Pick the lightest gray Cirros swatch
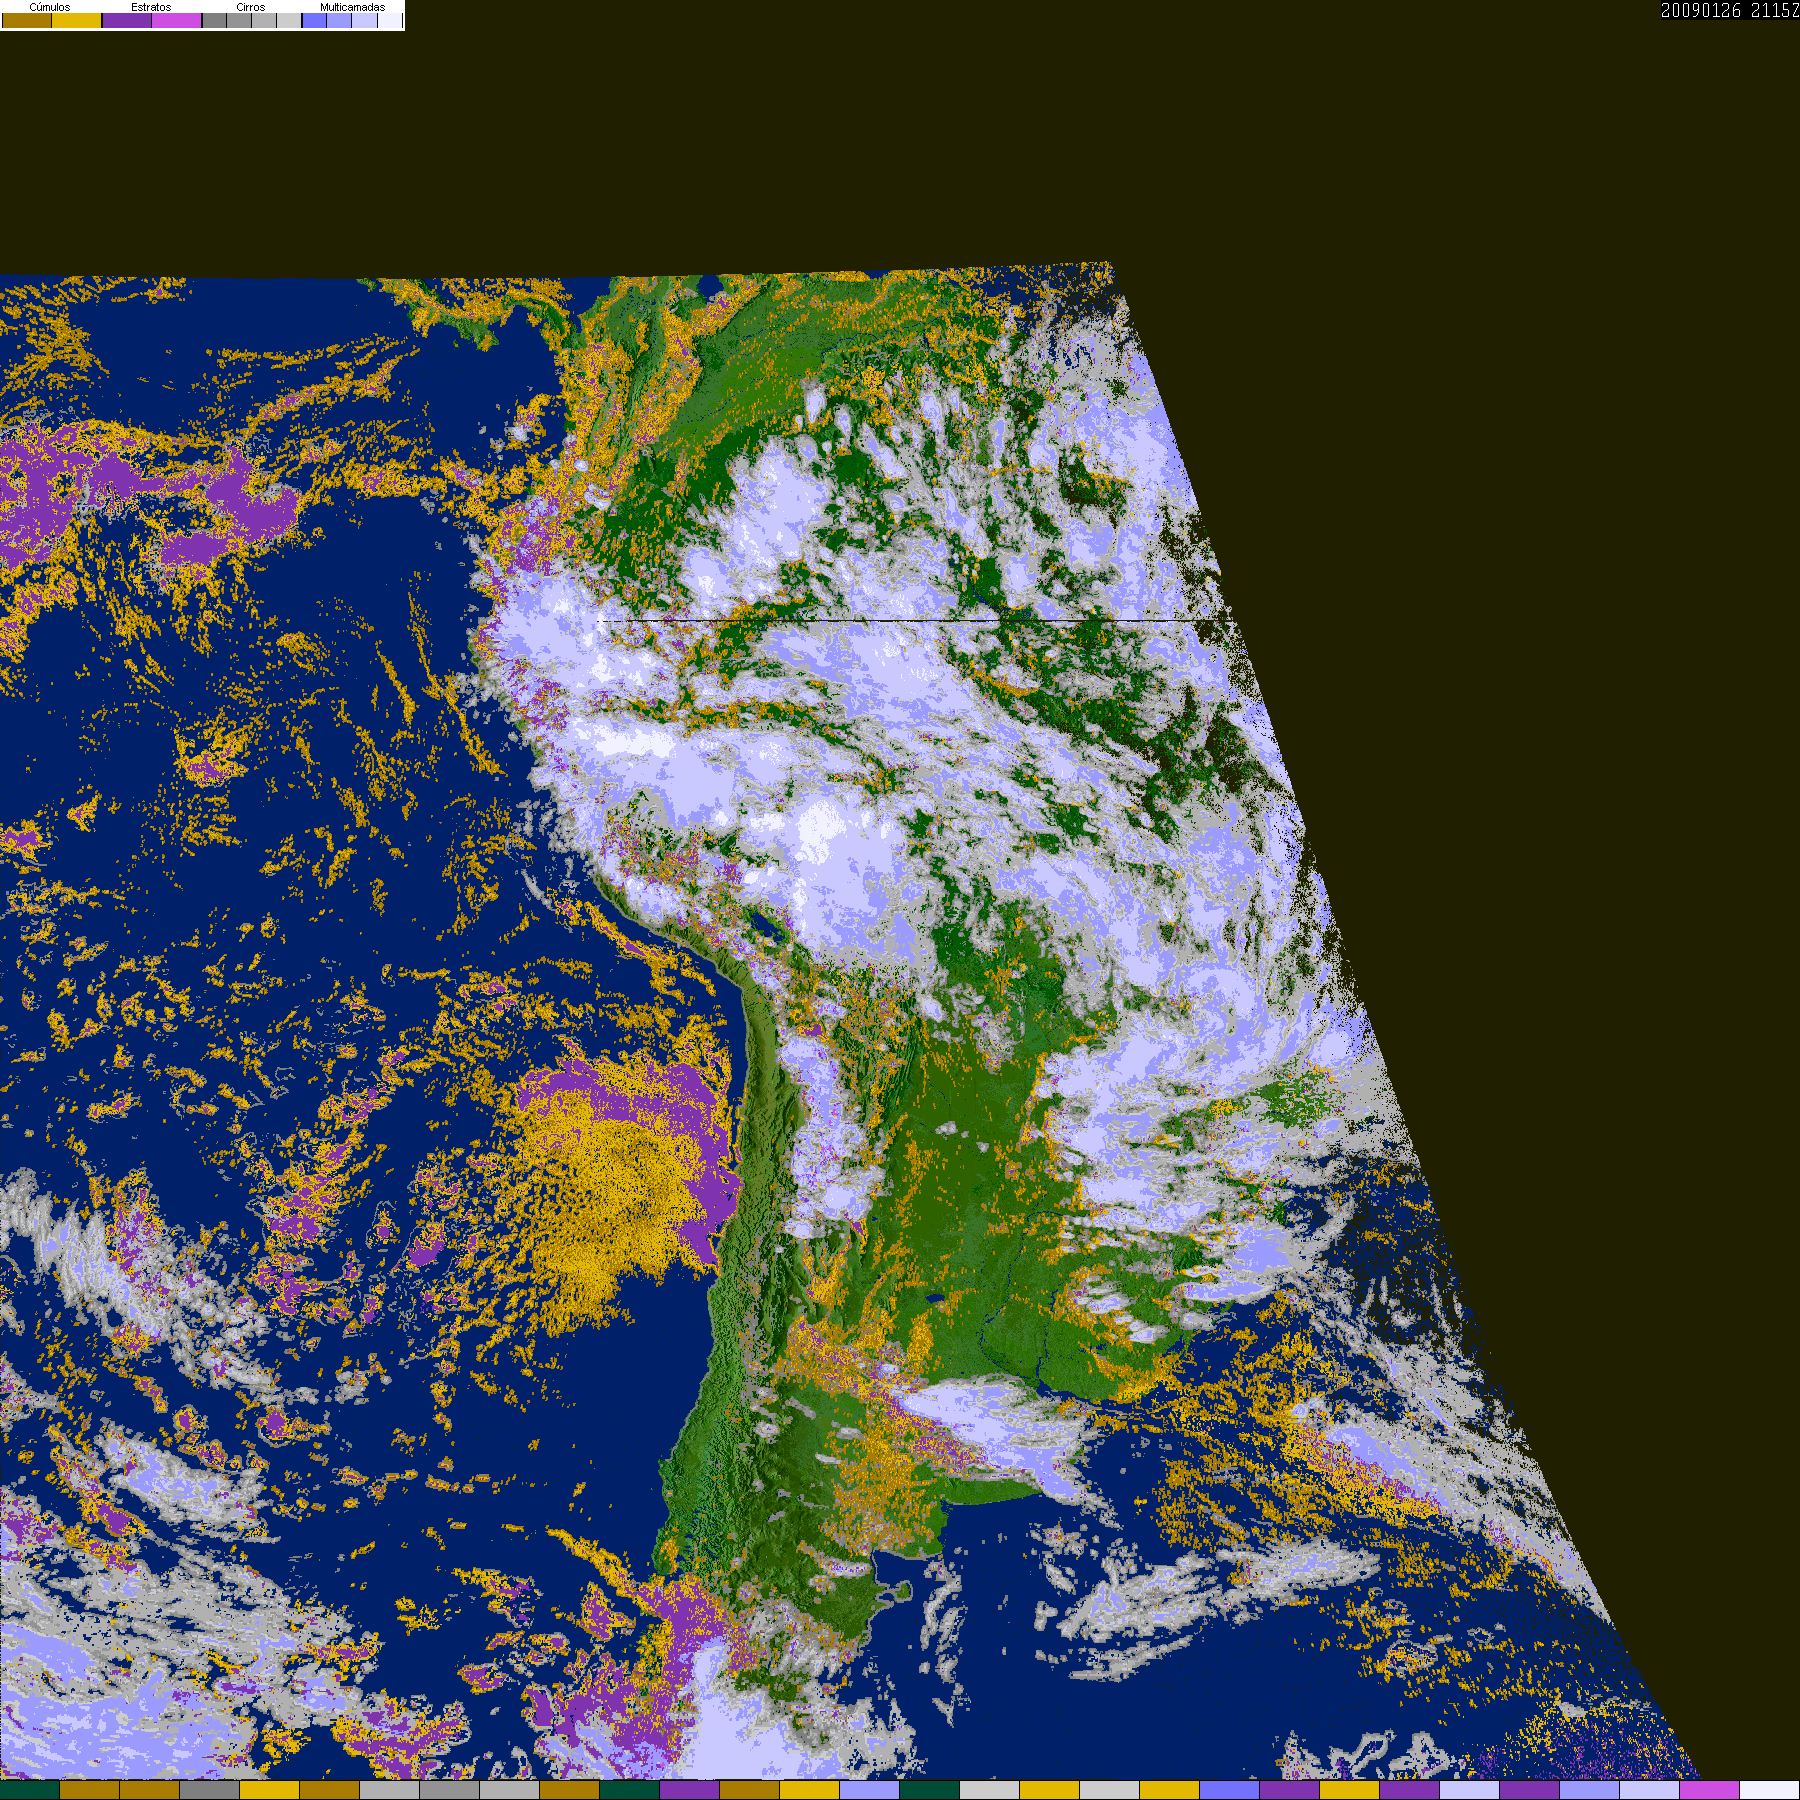 tap(289, 20)
